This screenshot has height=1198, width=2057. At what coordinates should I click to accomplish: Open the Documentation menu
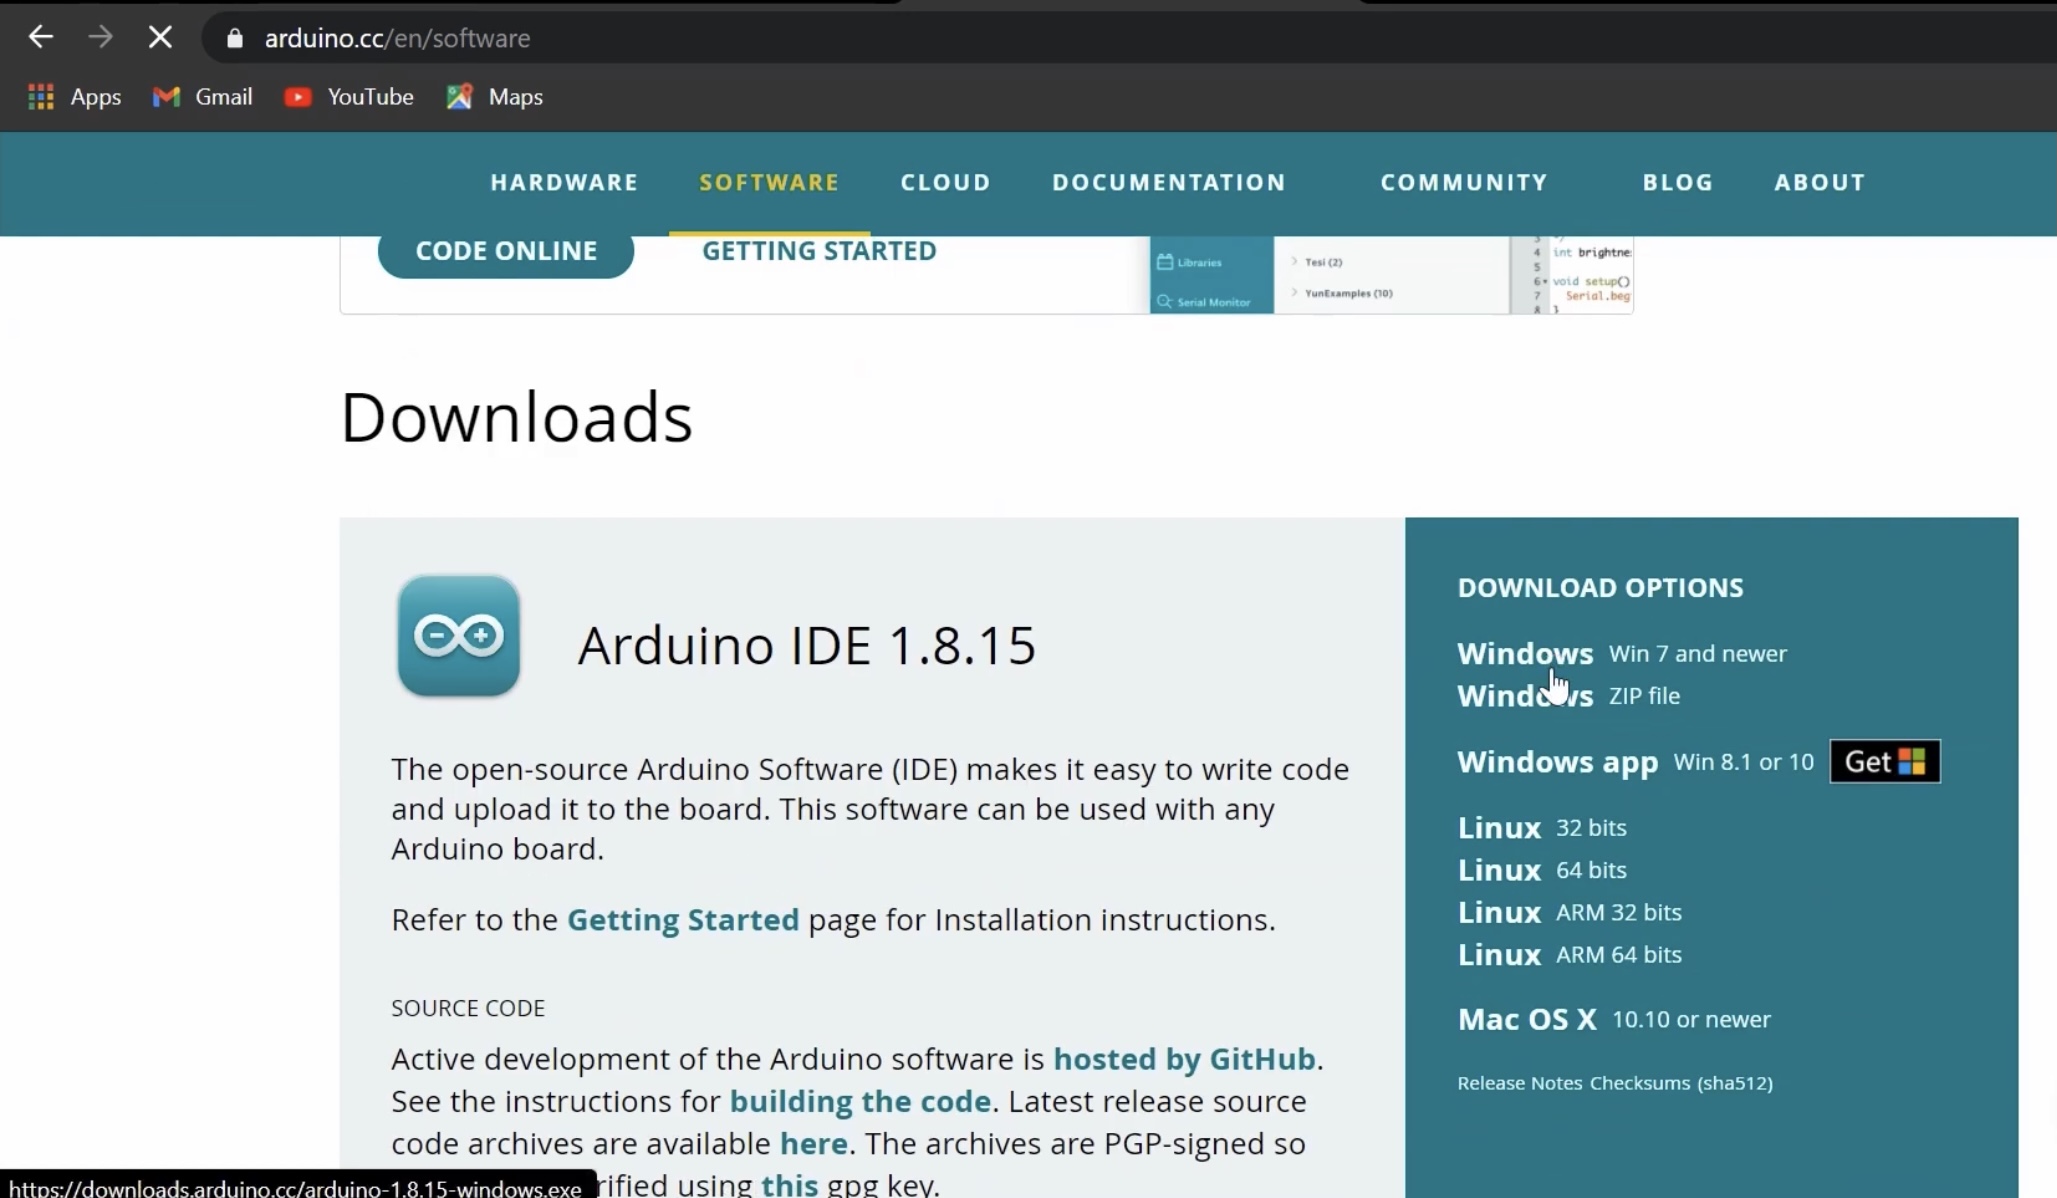tap(1169, 182)
